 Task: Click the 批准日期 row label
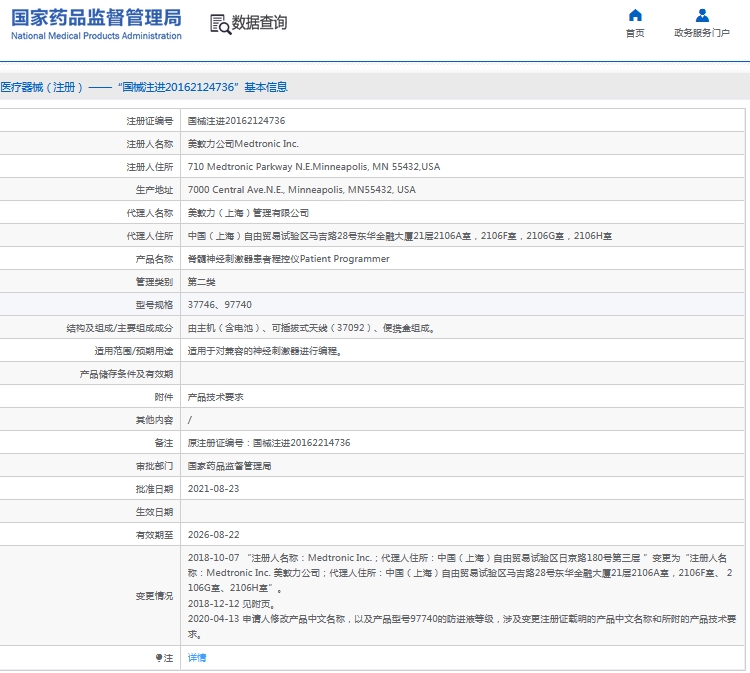pyautogui.click(x=154, y=489)
